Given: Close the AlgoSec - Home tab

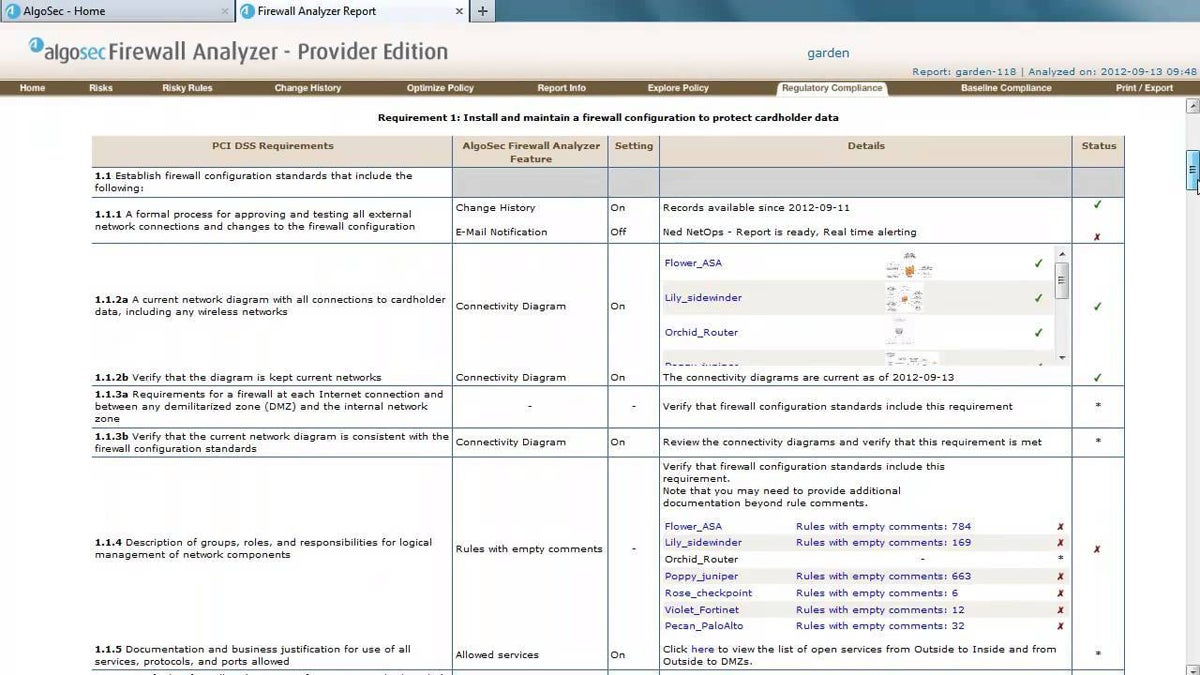Looking at the screenshot, I should click(x=224, y=11).
